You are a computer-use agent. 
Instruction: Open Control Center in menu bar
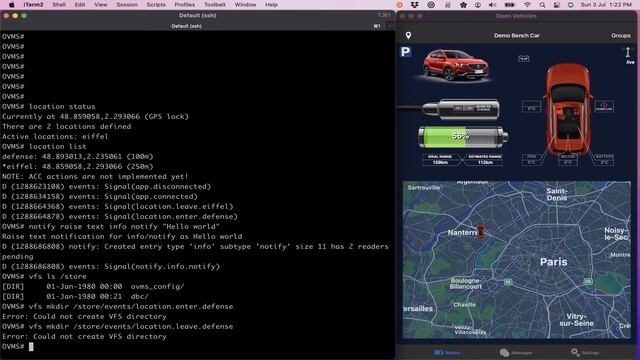(x=556, y=4)
